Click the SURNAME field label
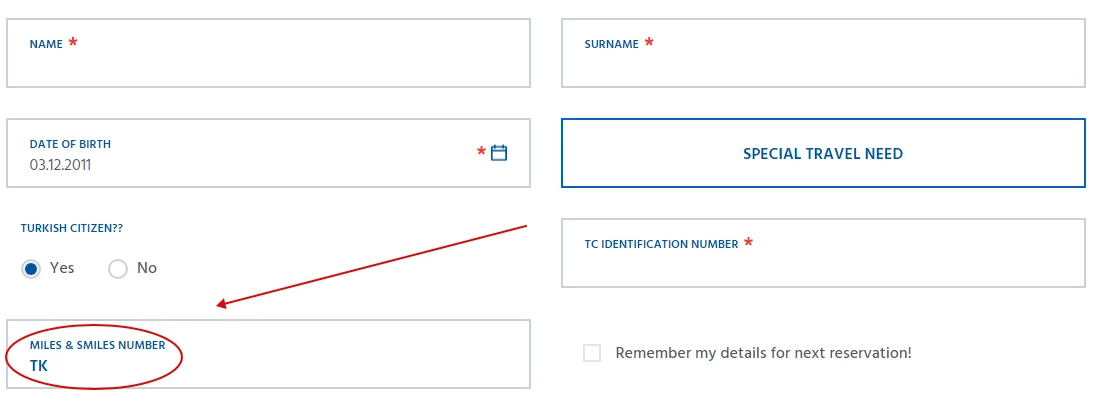Viewport: 1097px width, 417px height. pyautogui.click(x=611, y=44)
